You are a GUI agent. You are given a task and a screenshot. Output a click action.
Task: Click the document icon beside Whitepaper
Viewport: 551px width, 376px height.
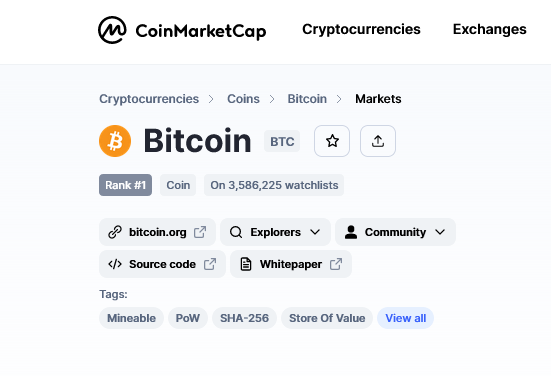coord(246,264)
